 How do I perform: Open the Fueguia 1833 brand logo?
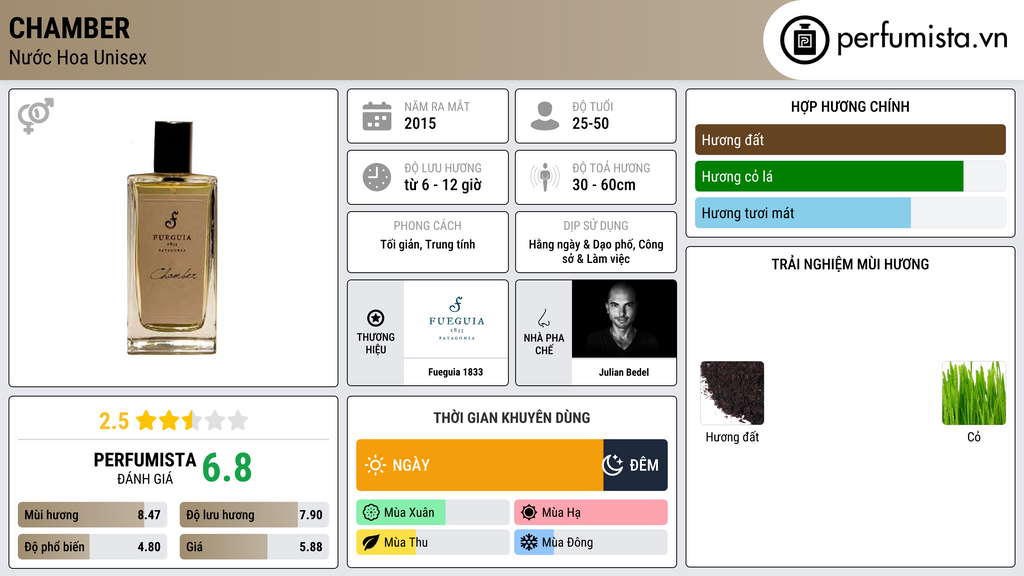click(x=456, y=319)
